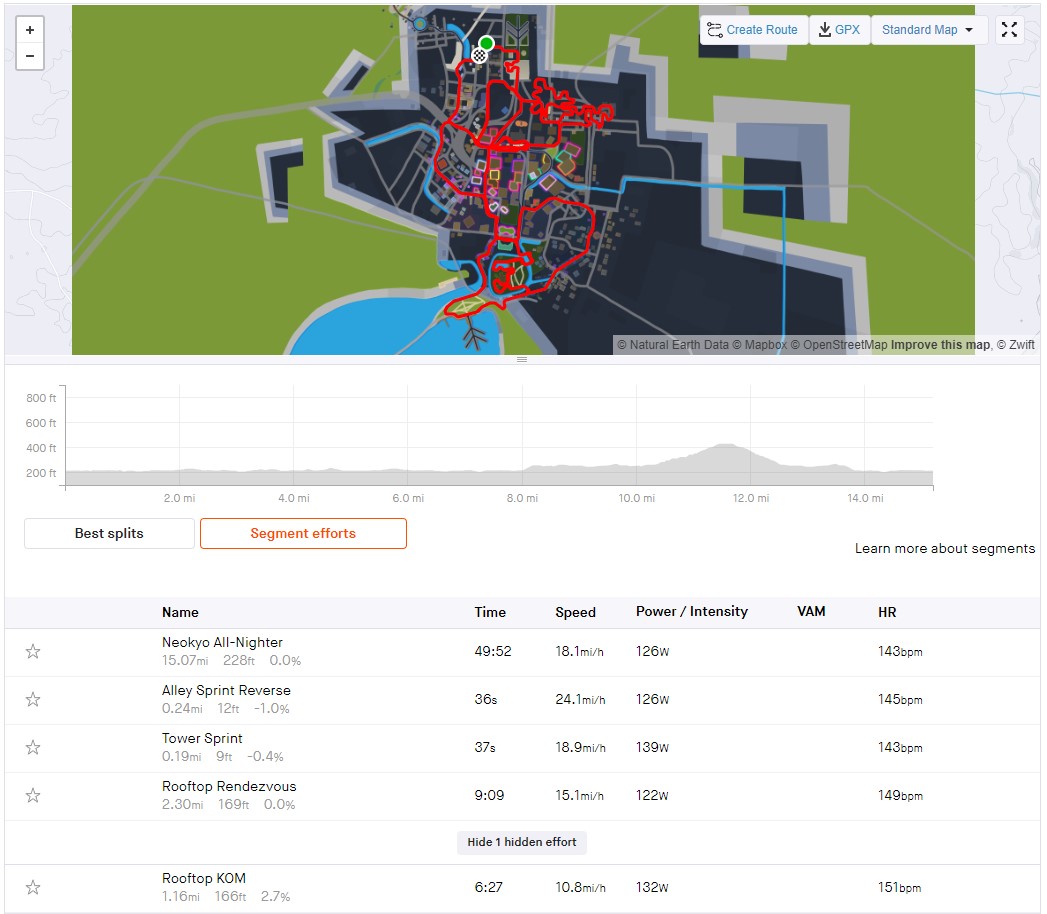Open Learn more about segments link
Image resolution: width=1047 pixels, height=914 pixels.
click(945, 548)
